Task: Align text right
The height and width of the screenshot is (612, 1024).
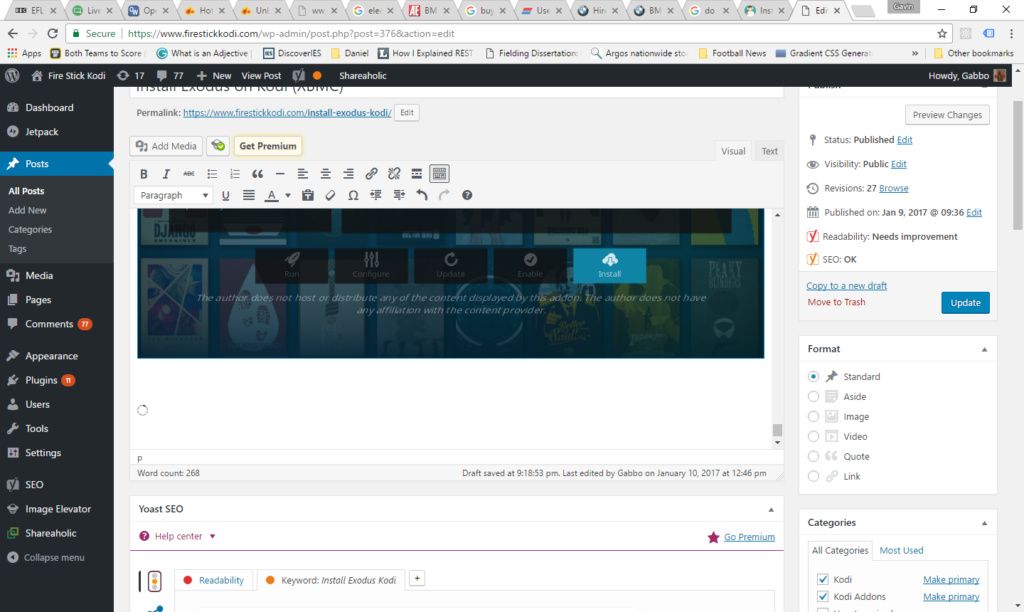Action: [348, 174]
